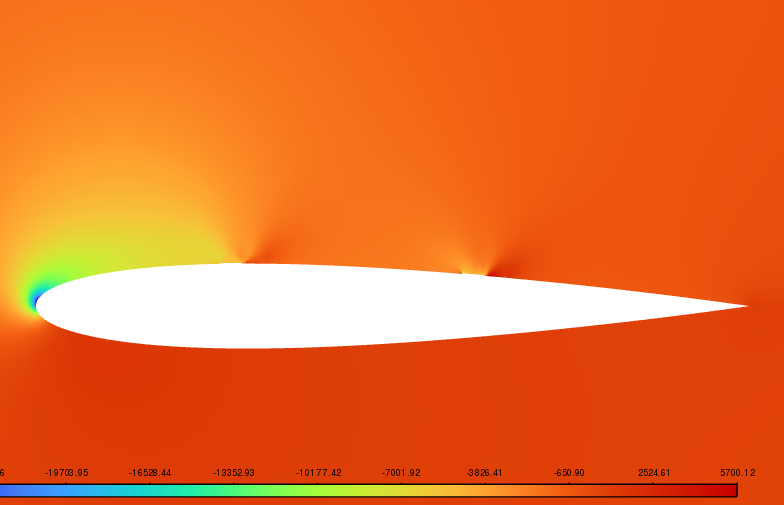
Task: Pick the airfoil's sharp trailing edge tip
Action: [747, 306]
